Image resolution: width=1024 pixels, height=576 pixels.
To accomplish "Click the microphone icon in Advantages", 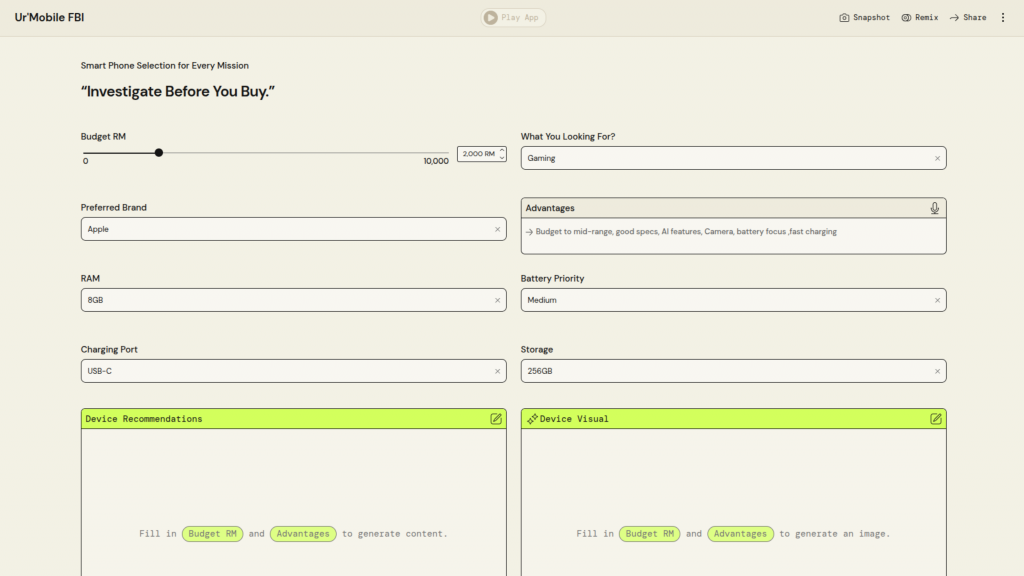I will [x=934, y=208].
